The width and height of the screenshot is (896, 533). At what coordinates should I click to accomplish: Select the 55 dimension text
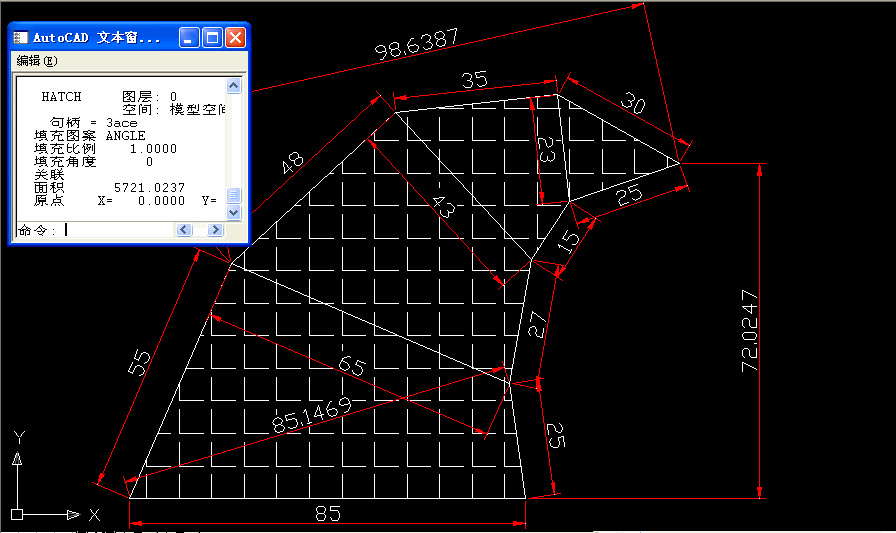pyautogui.click(x=139, y=363)
